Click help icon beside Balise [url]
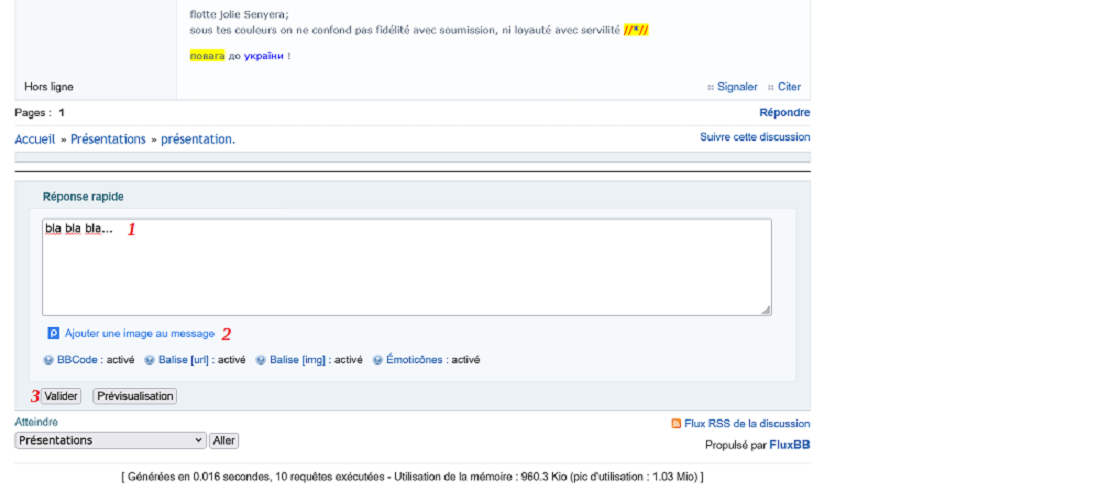The height and width of the screenshot is (504, 1100). point(149,360)
